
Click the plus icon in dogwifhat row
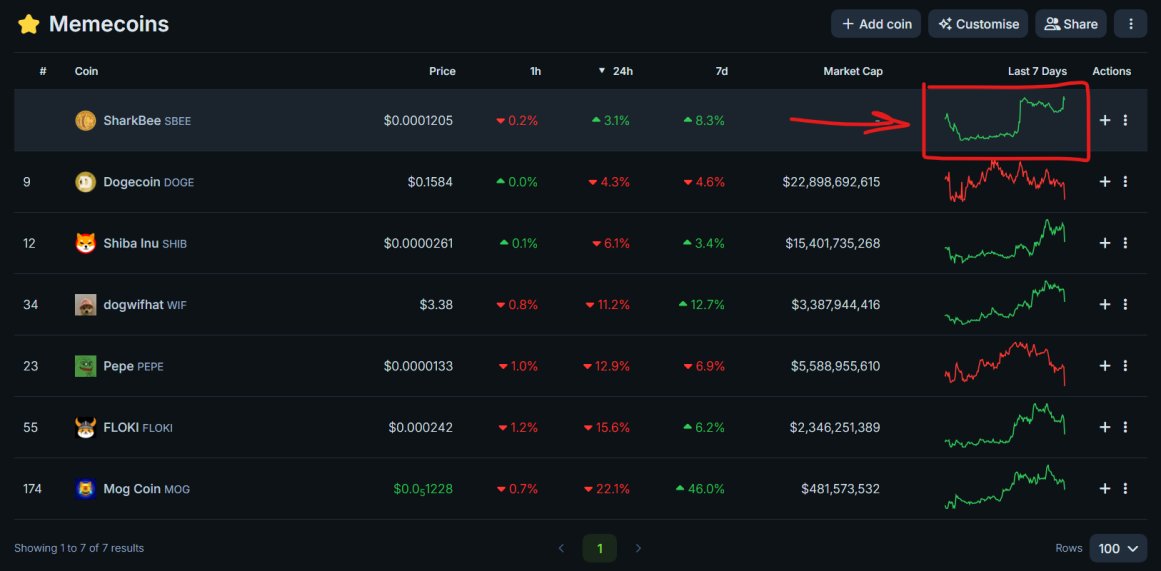click(1105, 304)
